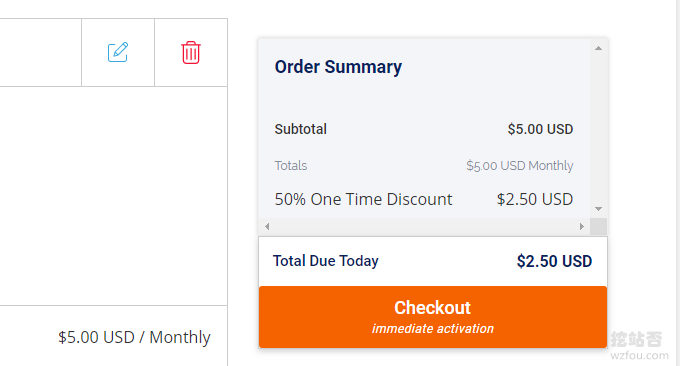The image size is (680, 366).
Task: Click the Order Summary heading
Action: click(338, 67)
